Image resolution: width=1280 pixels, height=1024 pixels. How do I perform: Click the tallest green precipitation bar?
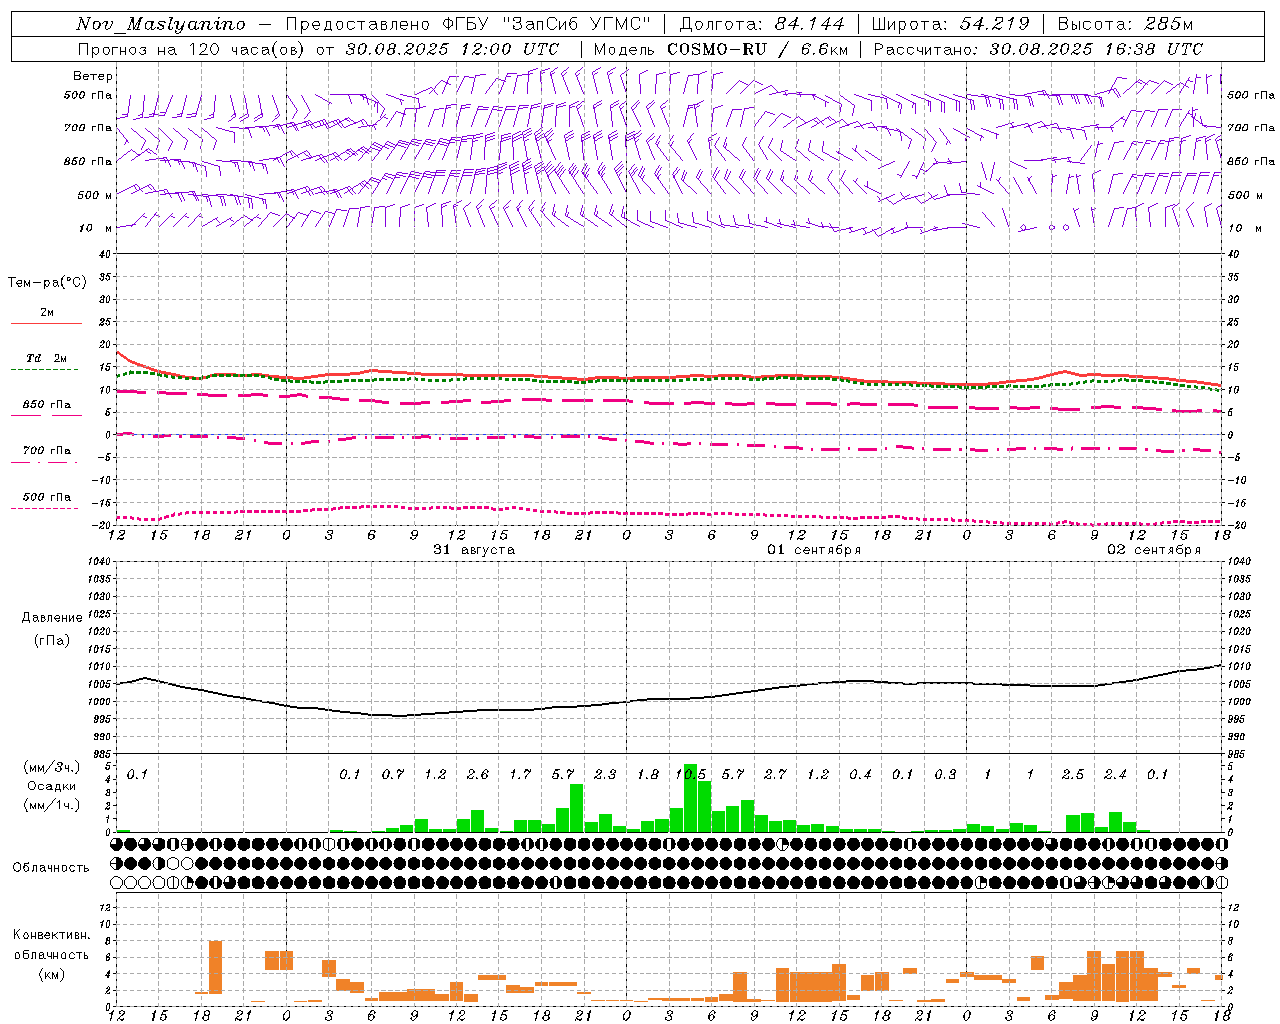coord(690,798)
